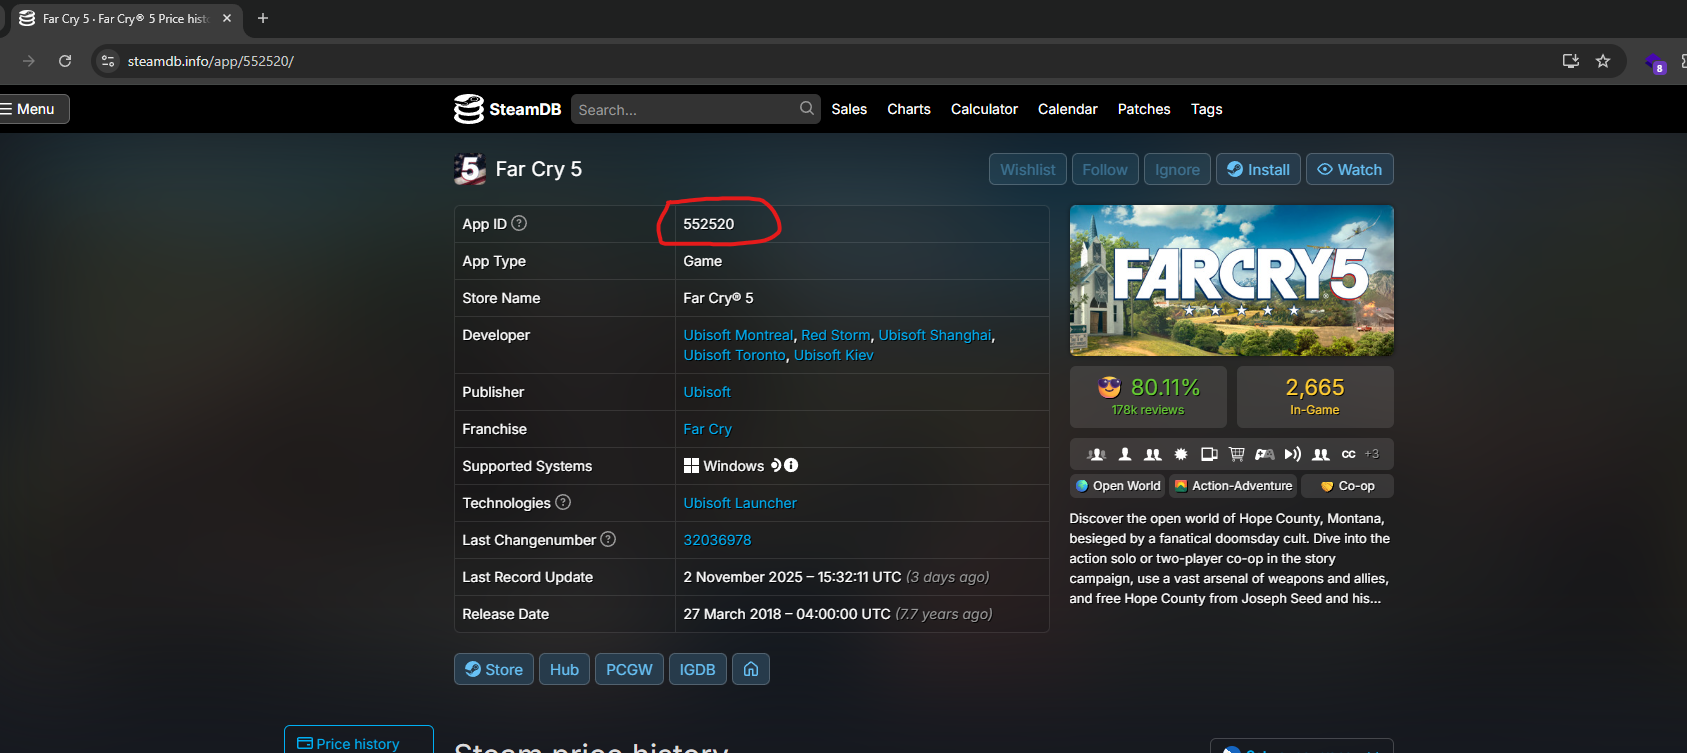Click the IGDB button

698,669
